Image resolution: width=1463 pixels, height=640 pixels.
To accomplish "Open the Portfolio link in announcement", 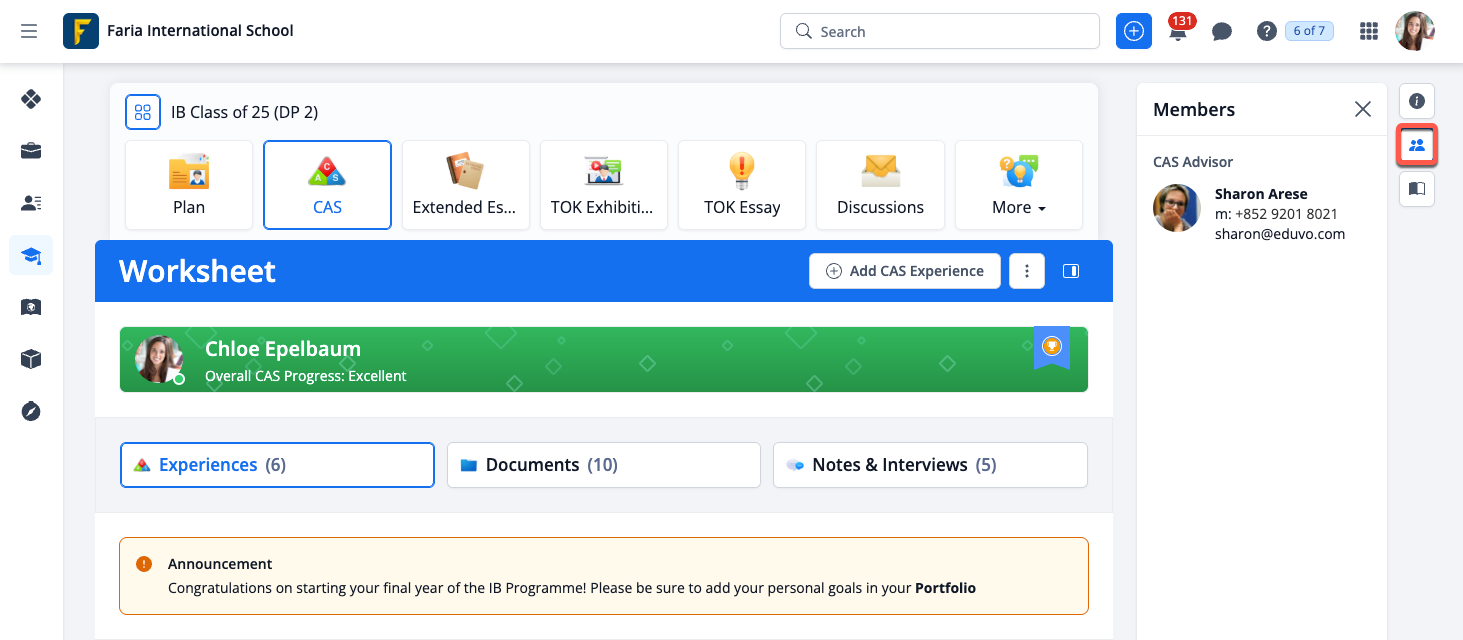I will point(945,588).
